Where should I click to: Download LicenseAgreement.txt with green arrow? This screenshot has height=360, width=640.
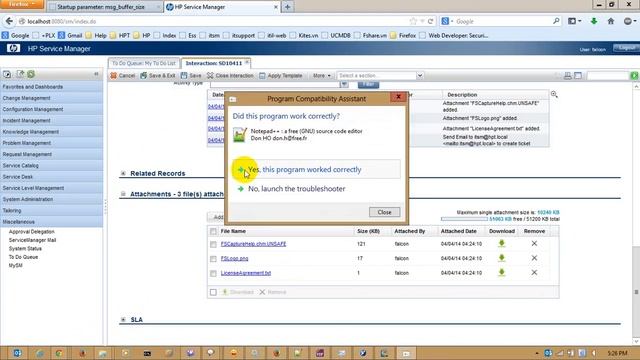click(502, 273)
